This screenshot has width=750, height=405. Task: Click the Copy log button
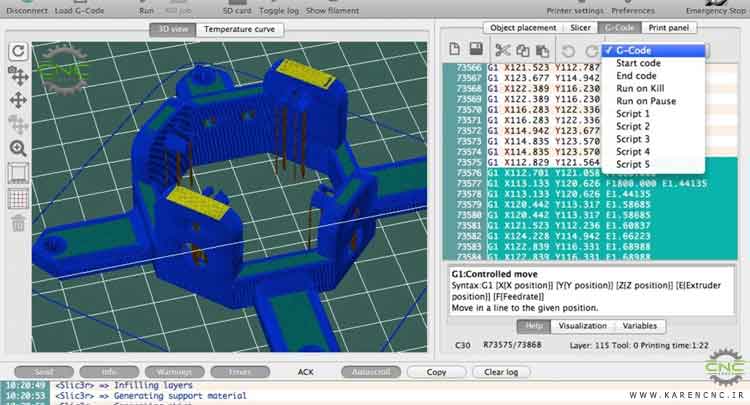pos(436,372)
